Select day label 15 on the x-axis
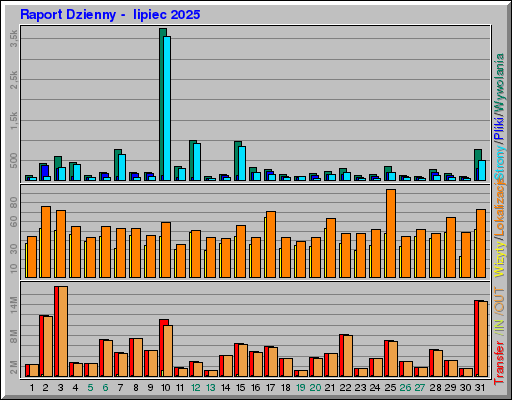Image resolution: width=512 pixels, height=400 pixels. [240, 388]
